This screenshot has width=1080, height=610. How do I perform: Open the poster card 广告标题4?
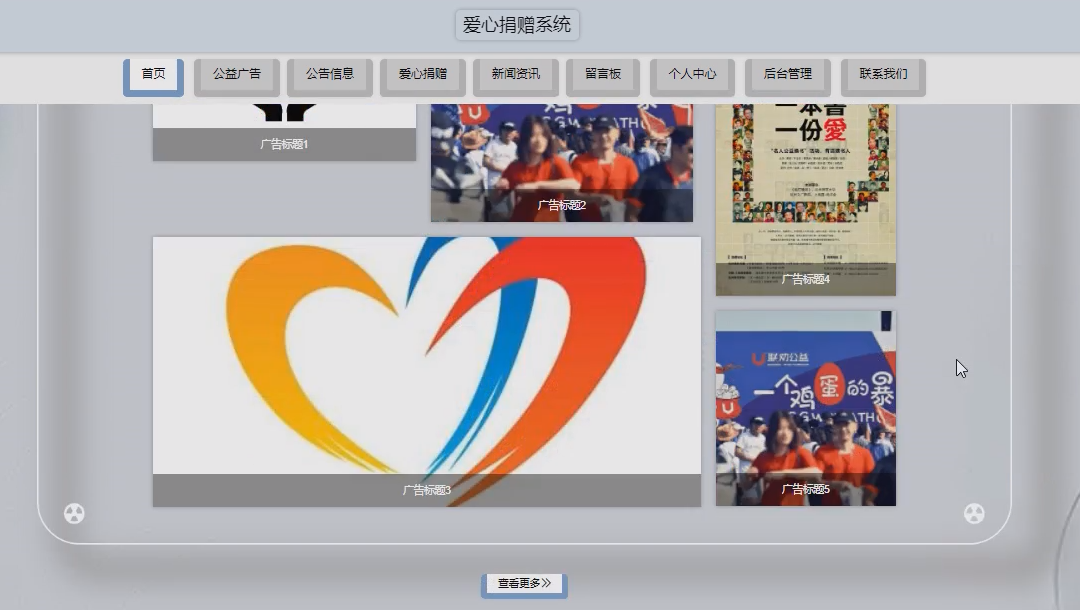click(806, 200)
